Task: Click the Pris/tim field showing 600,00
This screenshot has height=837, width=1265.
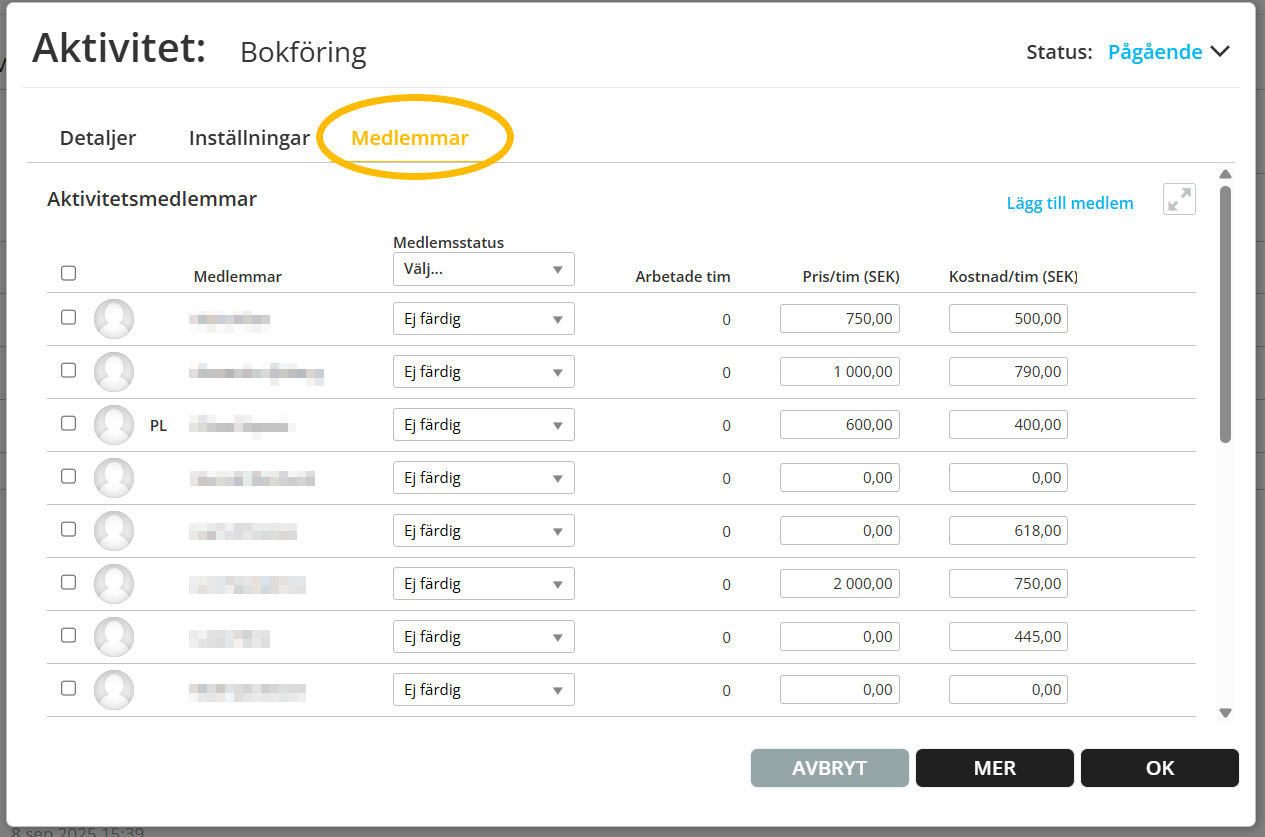Action: tap(839, 425)
